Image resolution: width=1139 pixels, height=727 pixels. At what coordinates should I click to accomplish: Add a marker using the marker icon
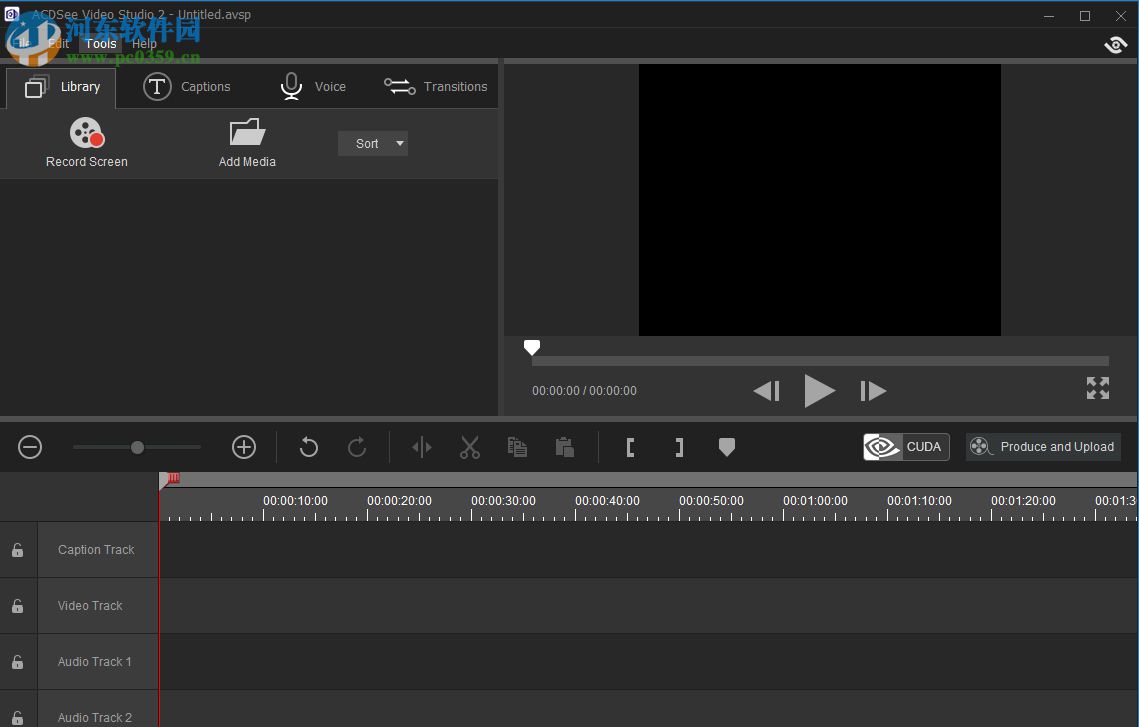tap(727, 447)
